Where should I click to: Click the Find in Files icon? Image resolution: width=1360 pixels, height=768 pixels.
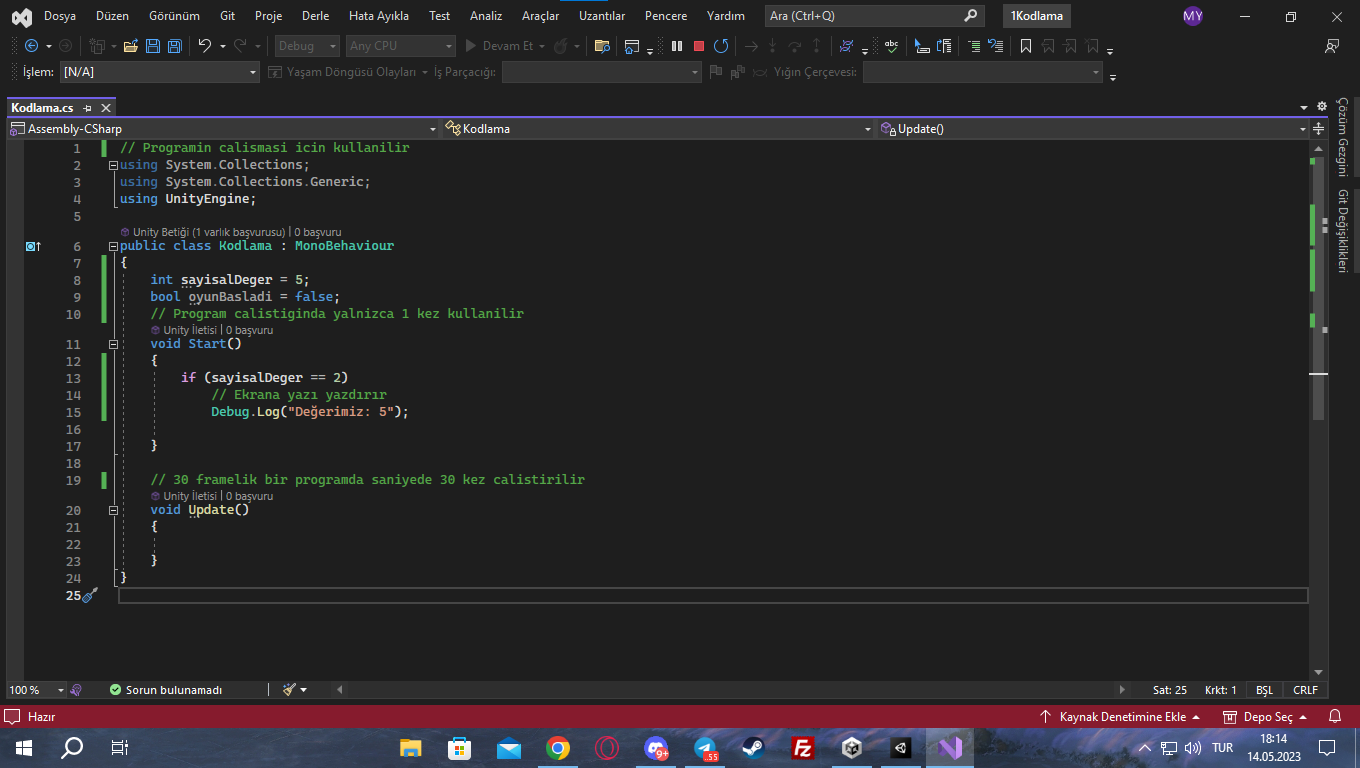click(601, 46)
